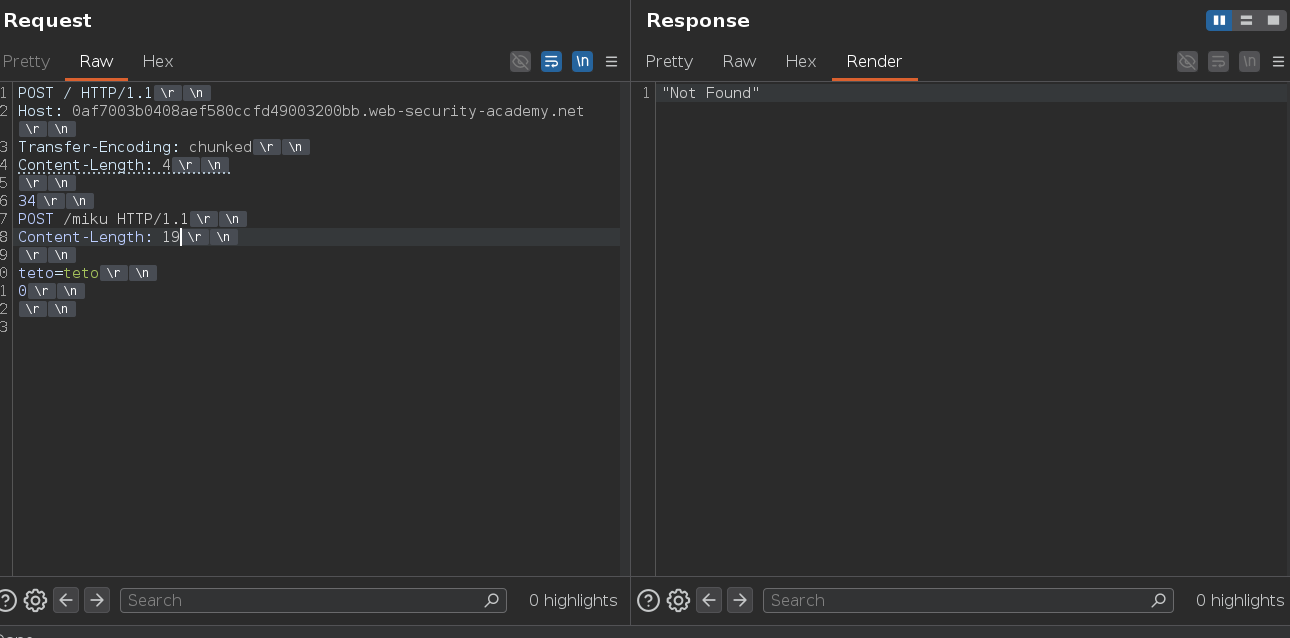This screenshot has height=638, width=1290.
Task: Open Request search settings gear
Action: click(x=35, y=600)
